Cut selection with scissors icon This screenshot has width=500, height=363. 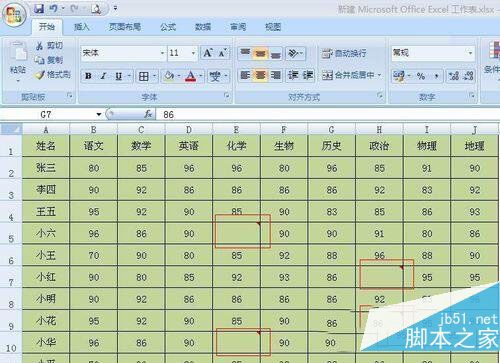coord(39,46)
